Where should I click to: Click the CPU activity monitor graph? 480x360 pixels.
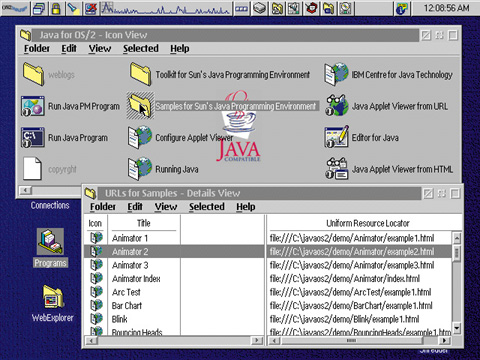pos(166,9)
